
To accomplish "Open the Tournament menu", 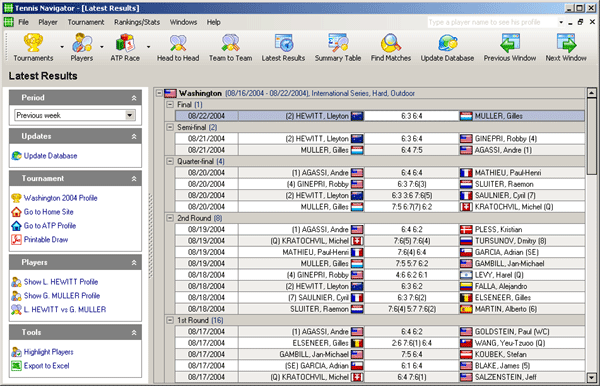I will coord(86,22).
